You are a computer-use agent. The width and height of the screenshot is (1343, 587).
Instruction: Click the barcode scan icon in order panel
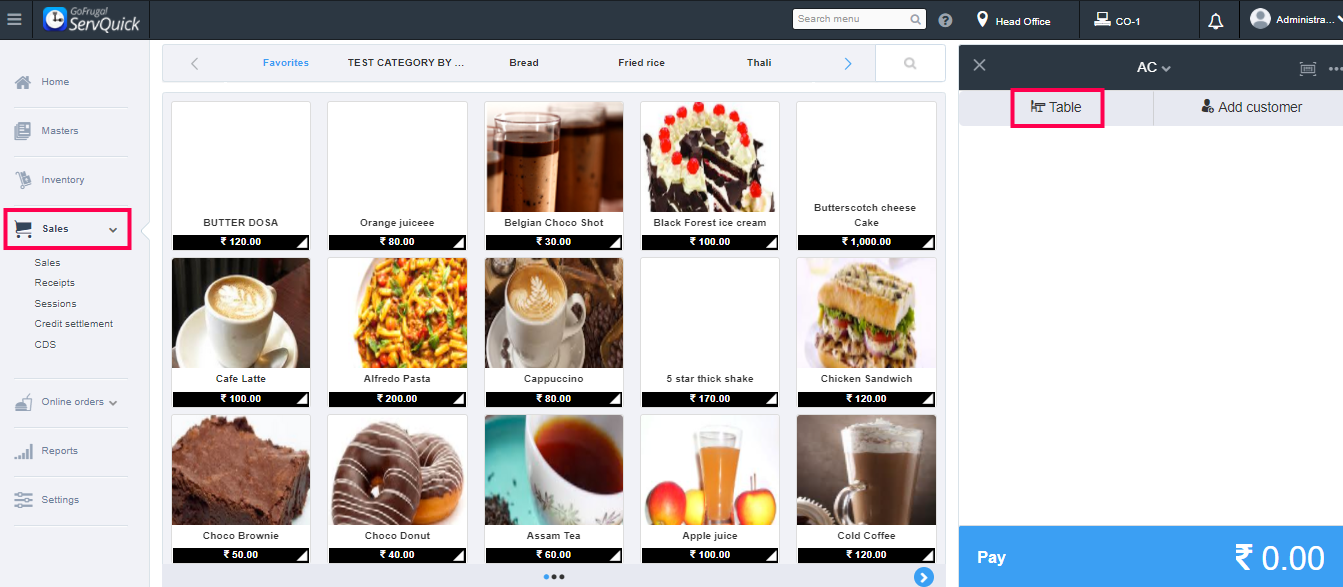(x=1307, y=68)
